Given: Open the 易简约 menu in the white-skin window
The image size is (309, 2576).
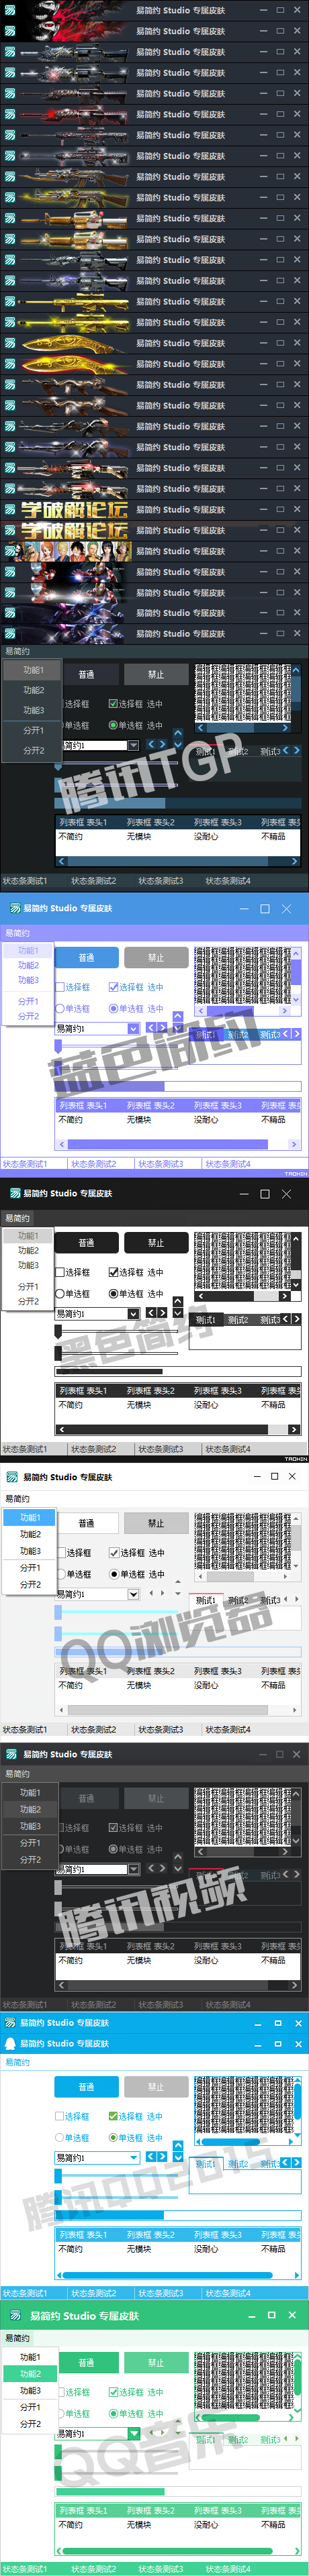Looking at the screenshot, I should click(17, 1498).
